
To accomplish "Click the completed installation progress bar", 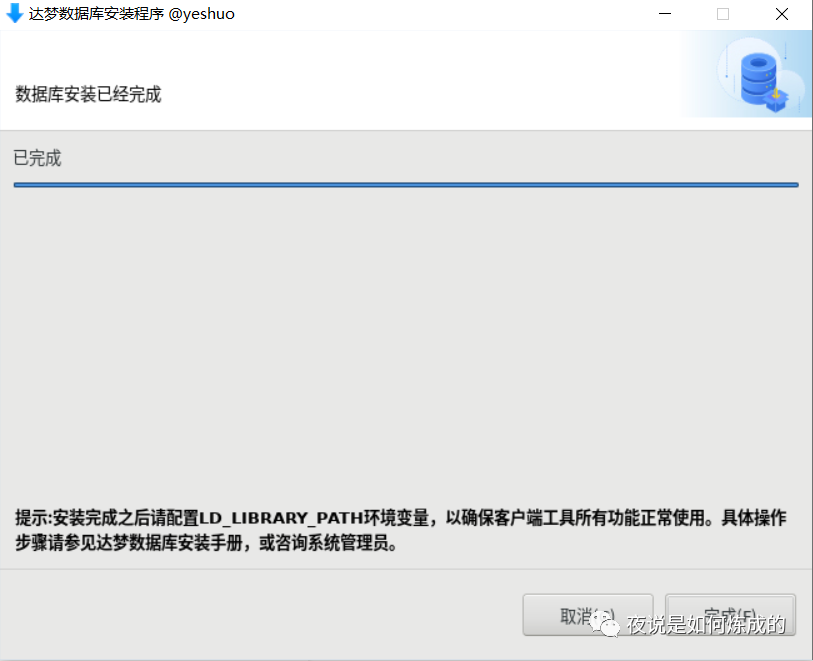I will [406, 185].
